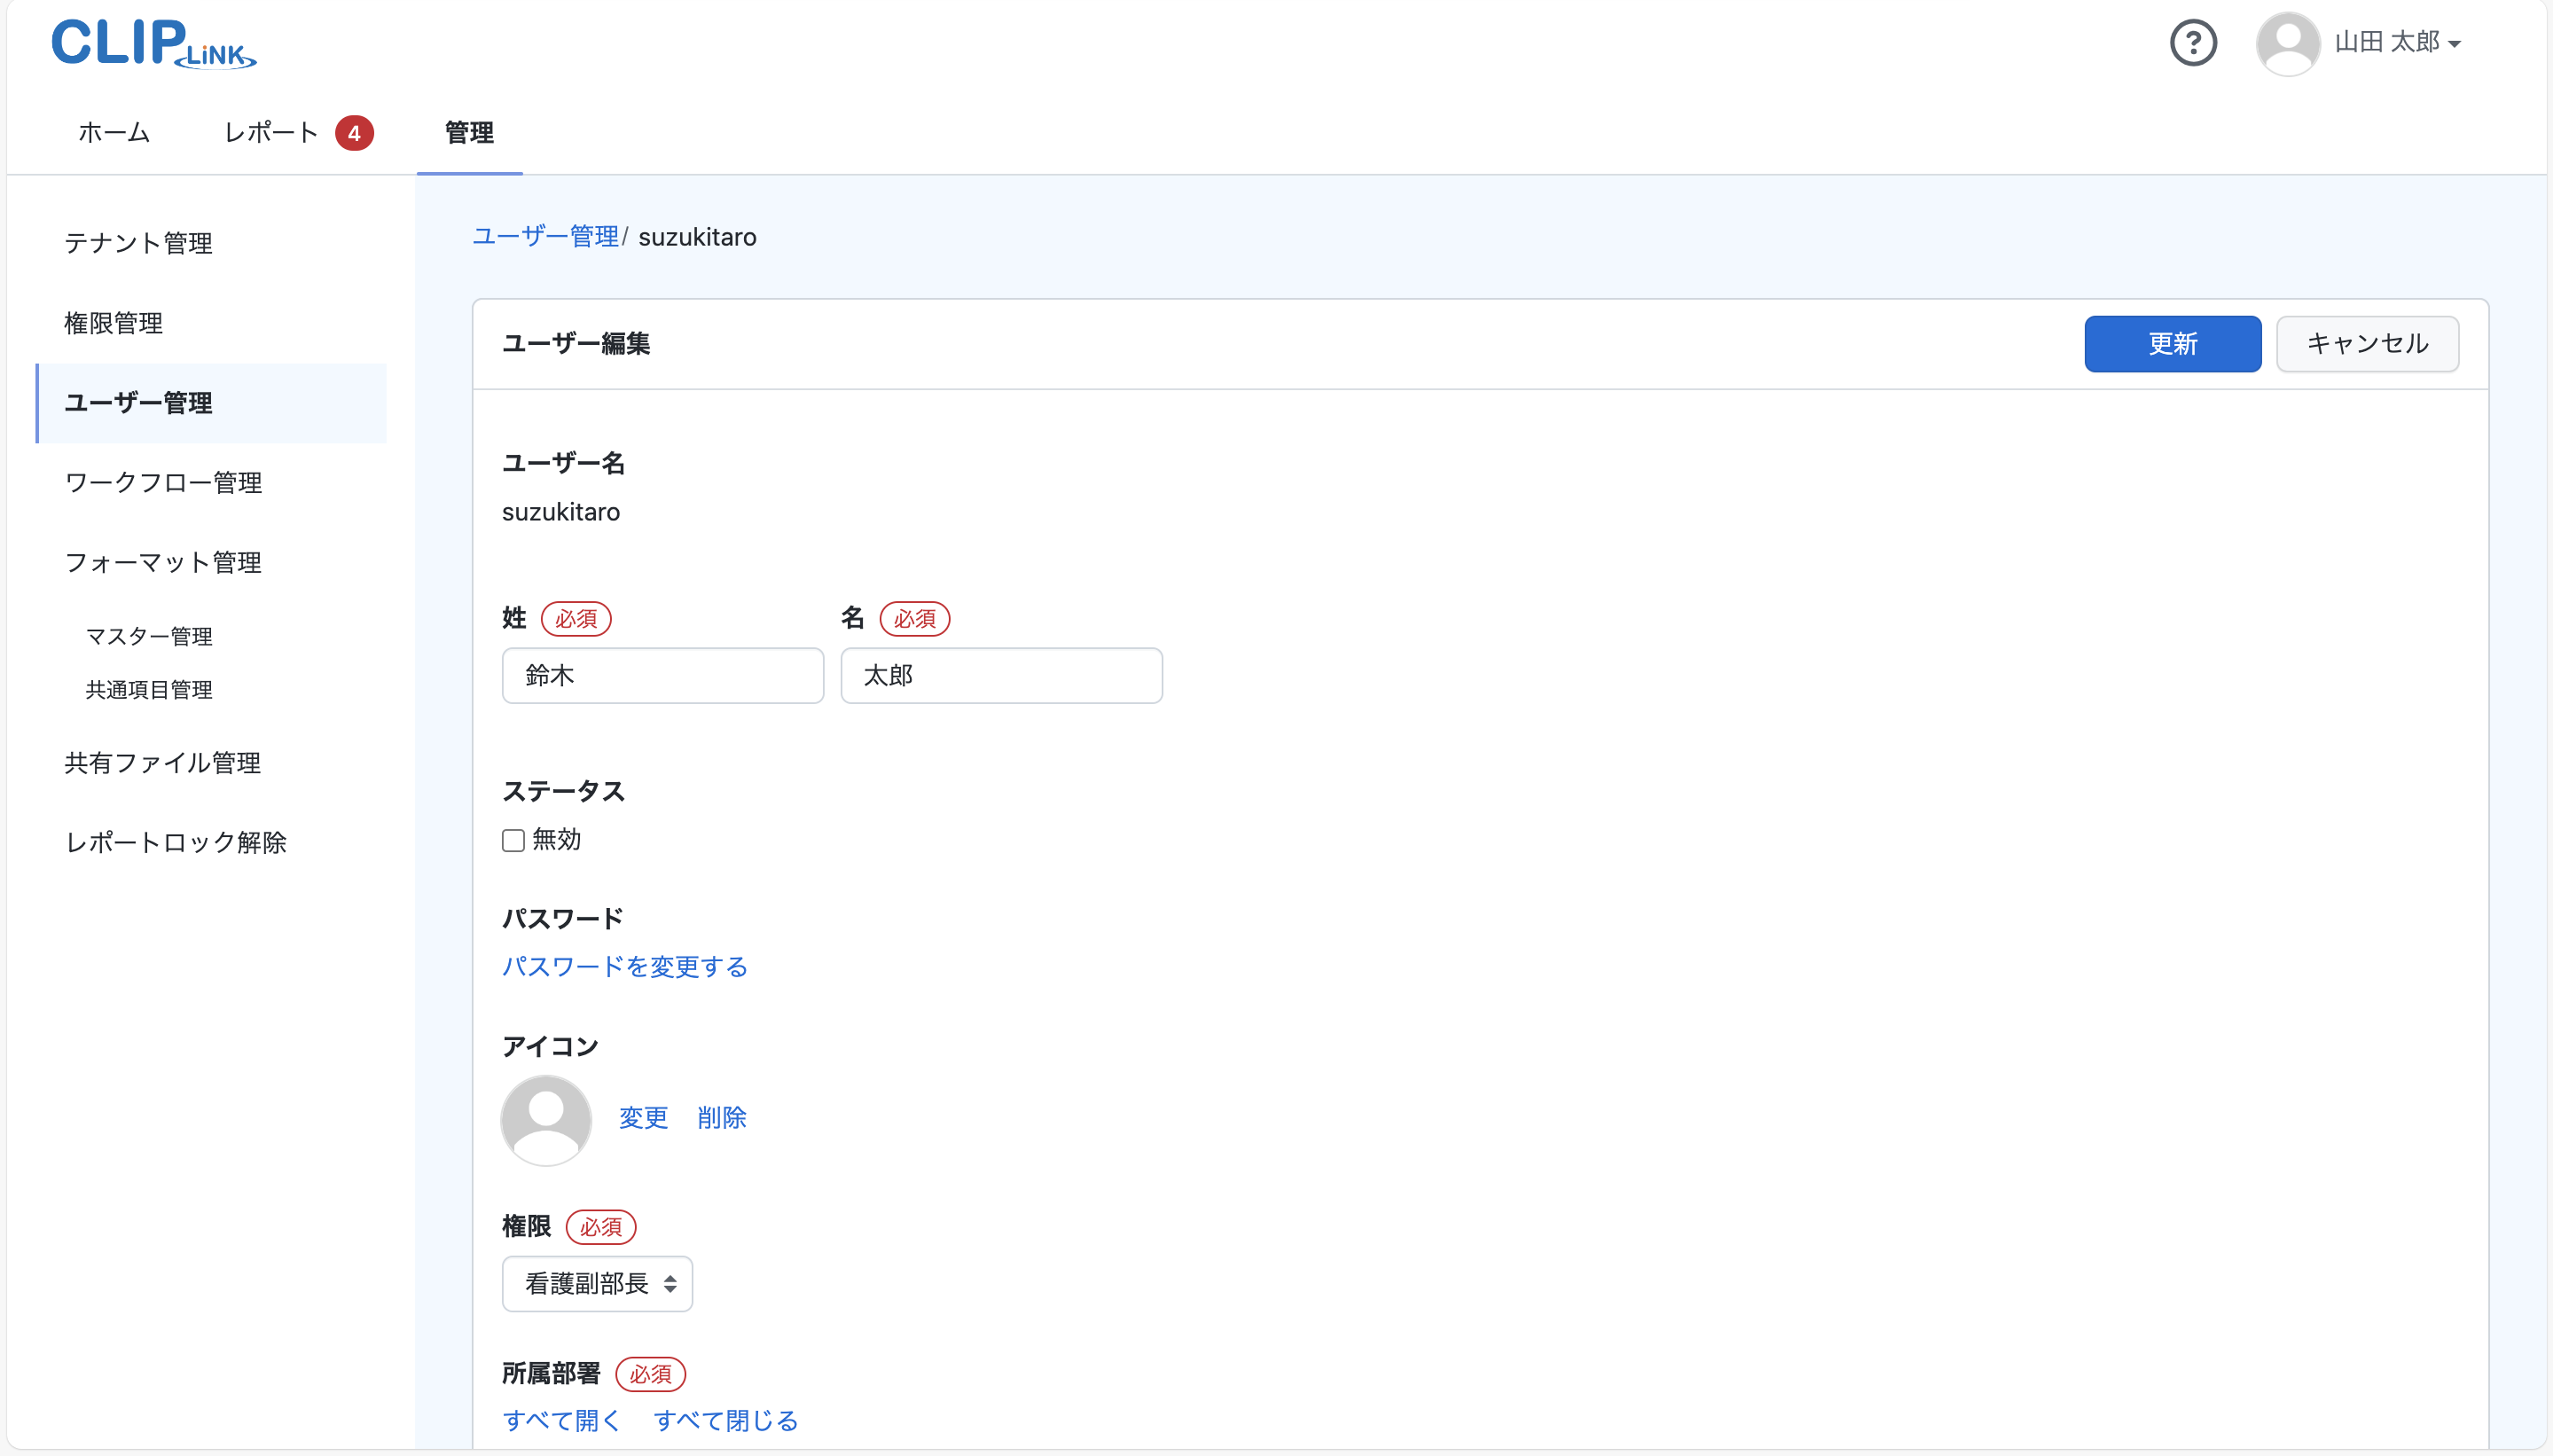Open the パスワードを変更する link
The image size is (2553, 1456).
click(x=623, y=966)
